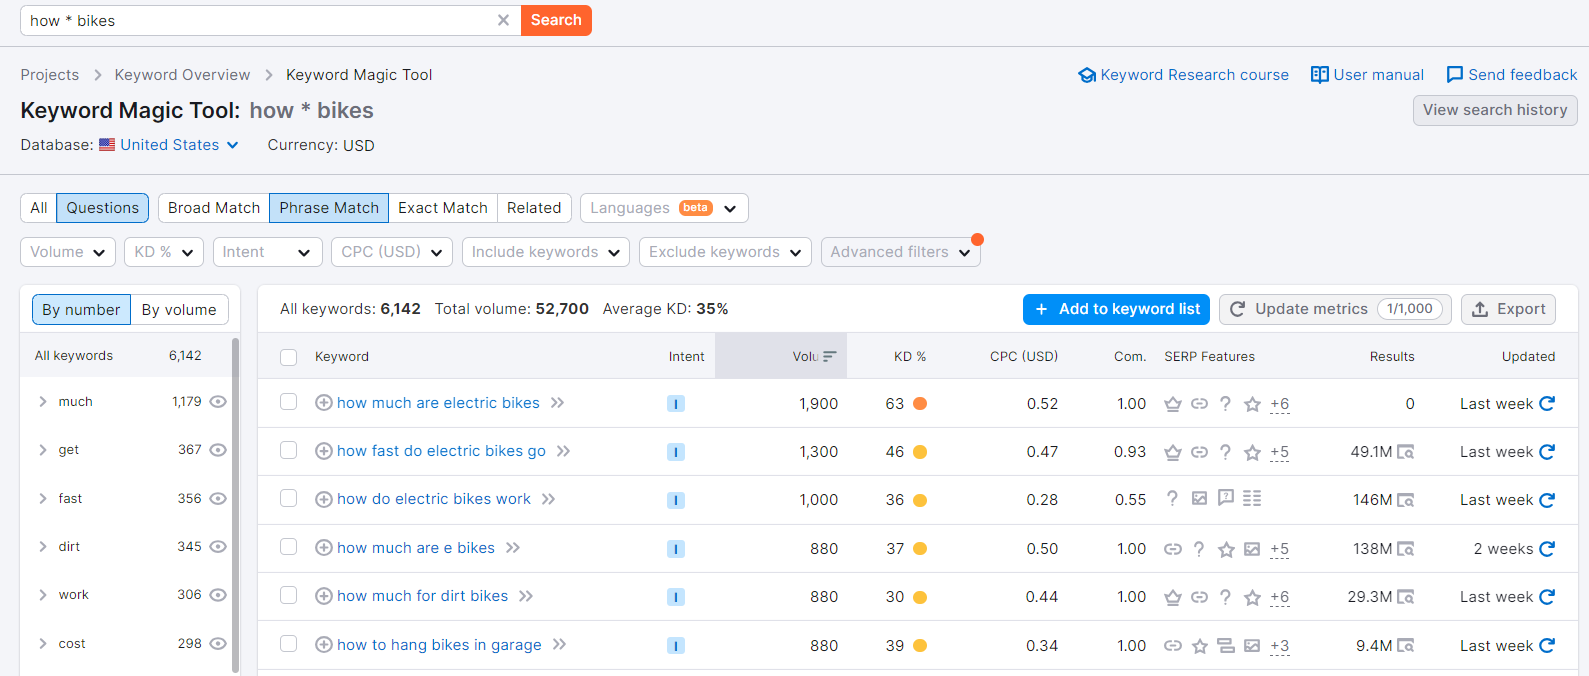The height and width of the screenshot is (676, 1589).
Task: Click the Add to keyword list button
Action: coord(1116,309)
